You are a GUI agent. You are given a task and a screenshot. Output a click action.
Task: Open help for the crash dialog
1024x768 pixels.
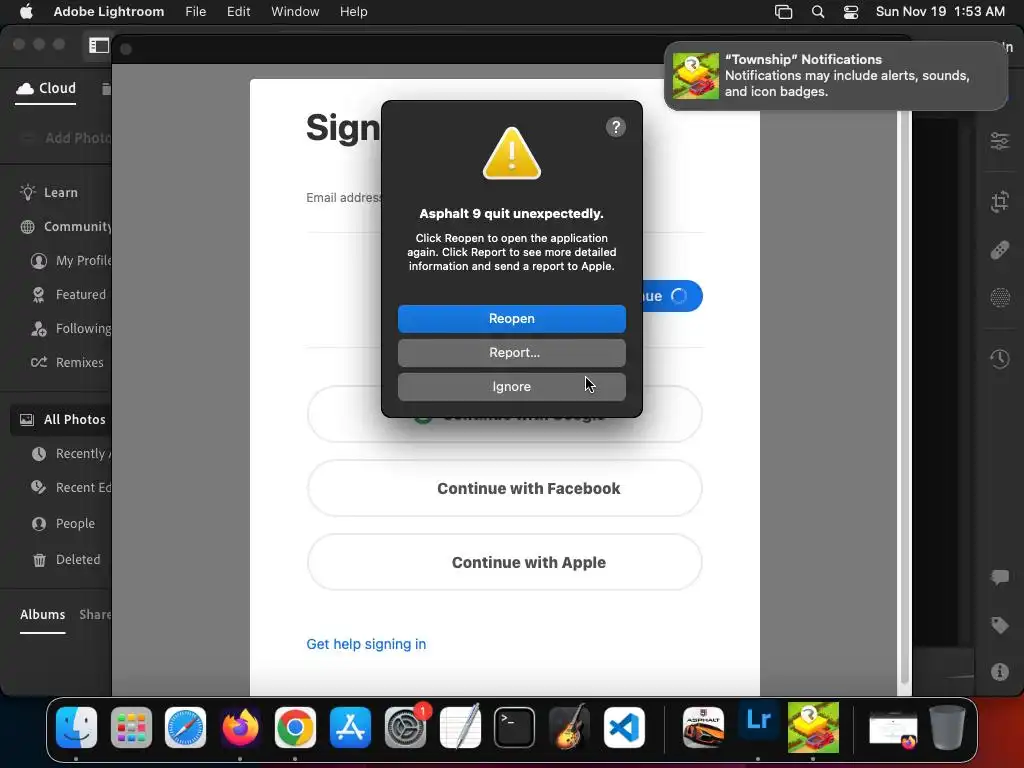615,127
